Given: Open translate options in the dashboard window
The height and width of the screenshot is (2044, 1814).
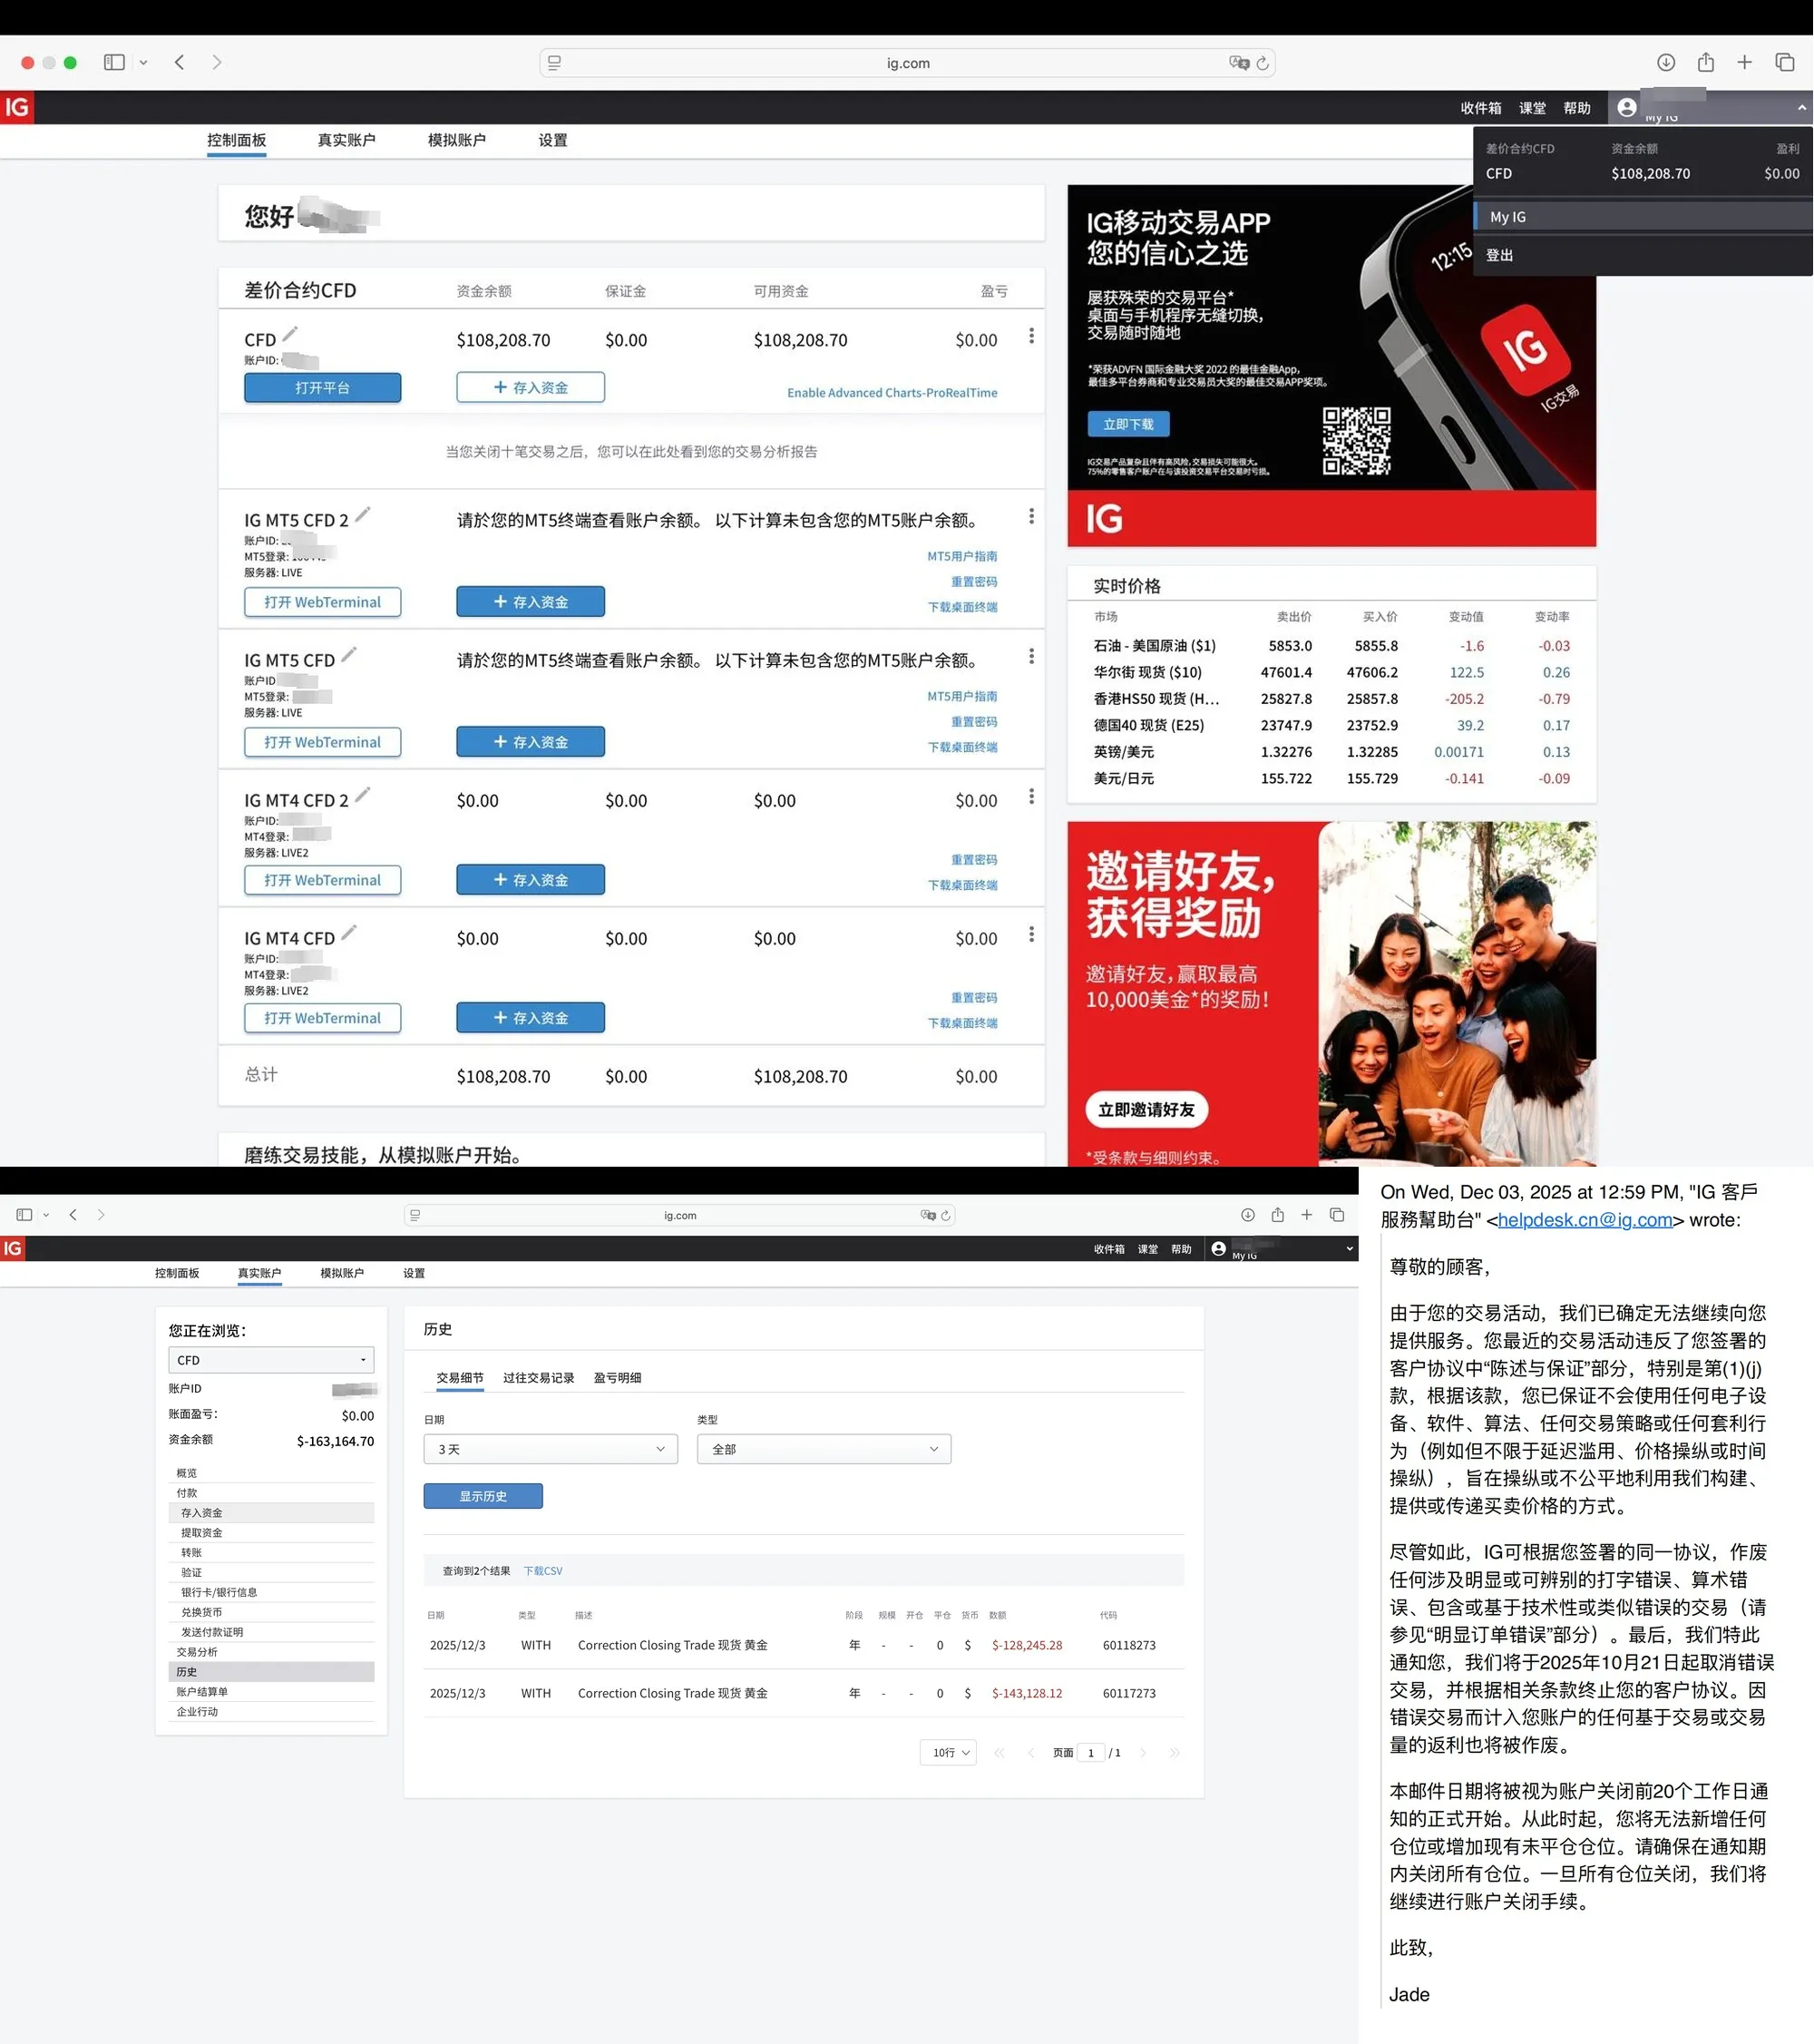Looking at the screenshot, I should pos(1239,63).
